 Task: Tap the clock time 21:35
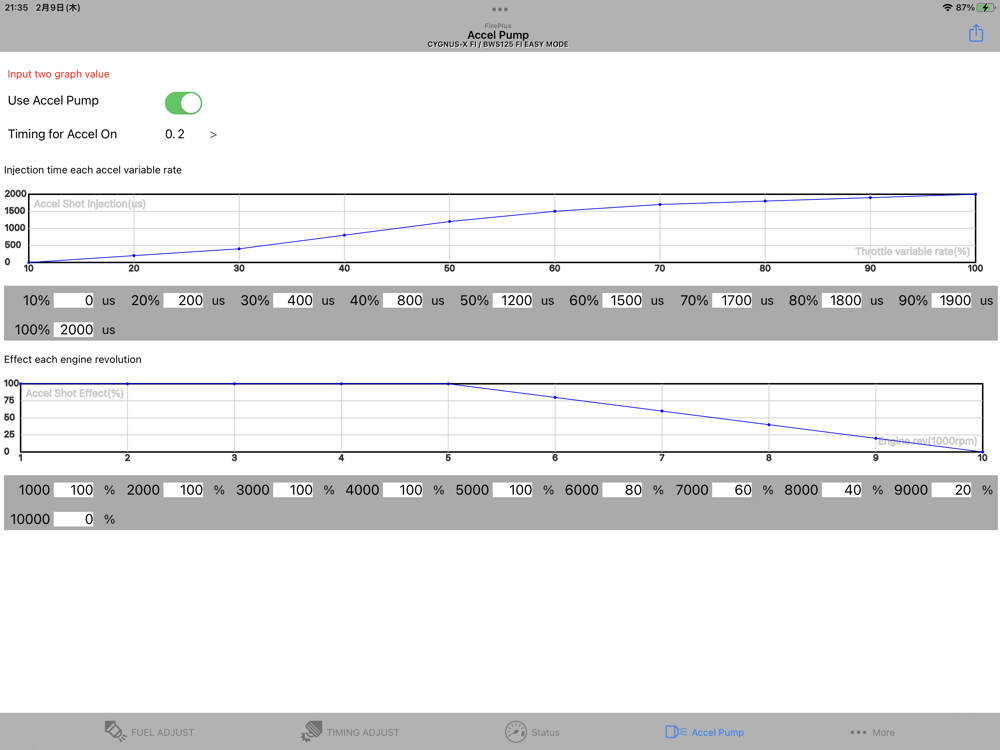[x=16, y=8]
